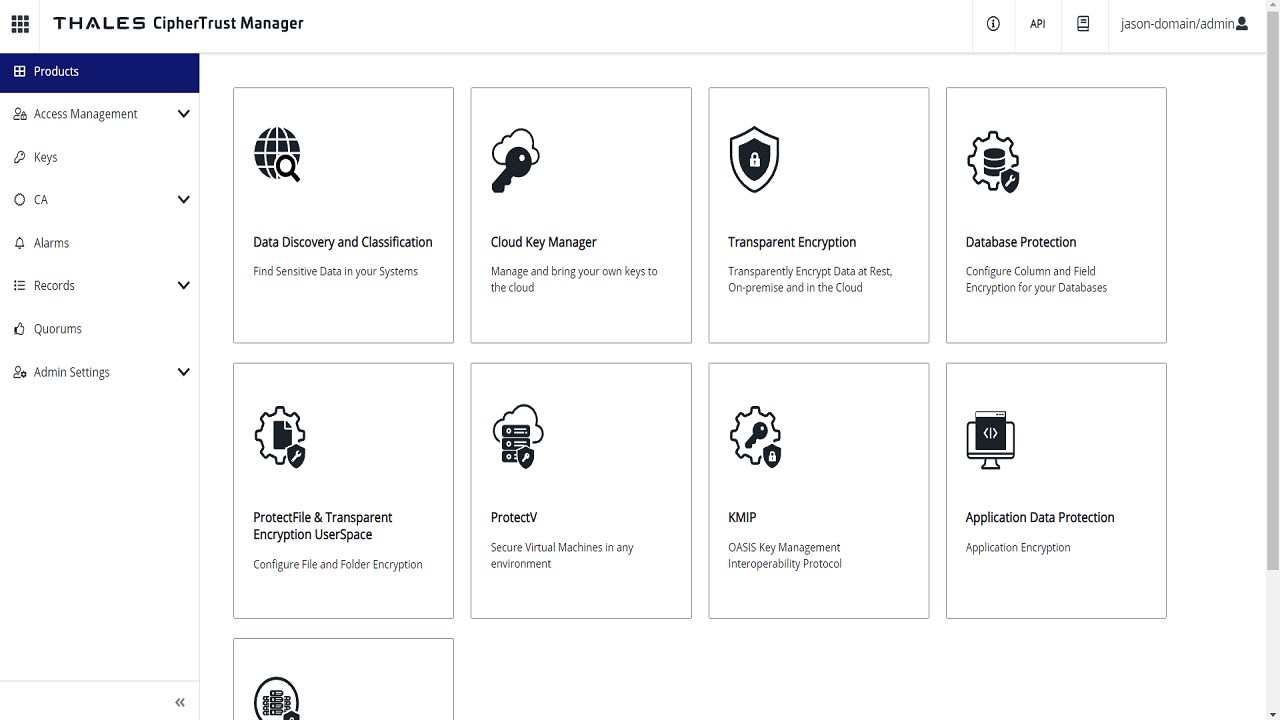Click 'Find Sensitive Data in your Systems' text
The image size is (1280, 720).
(x=336, y=272)
